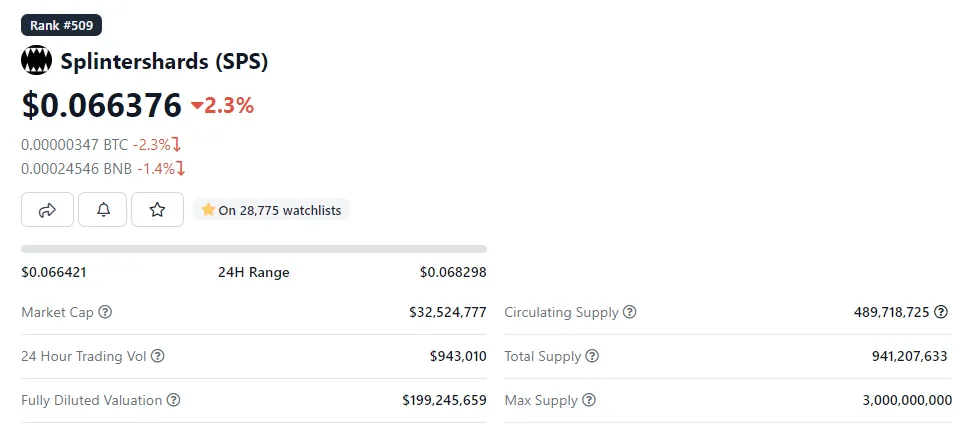The width and height of the screenshot is (971, 438).
Task: Open the 28,775 watchlists badge
Action: [271, 210]
